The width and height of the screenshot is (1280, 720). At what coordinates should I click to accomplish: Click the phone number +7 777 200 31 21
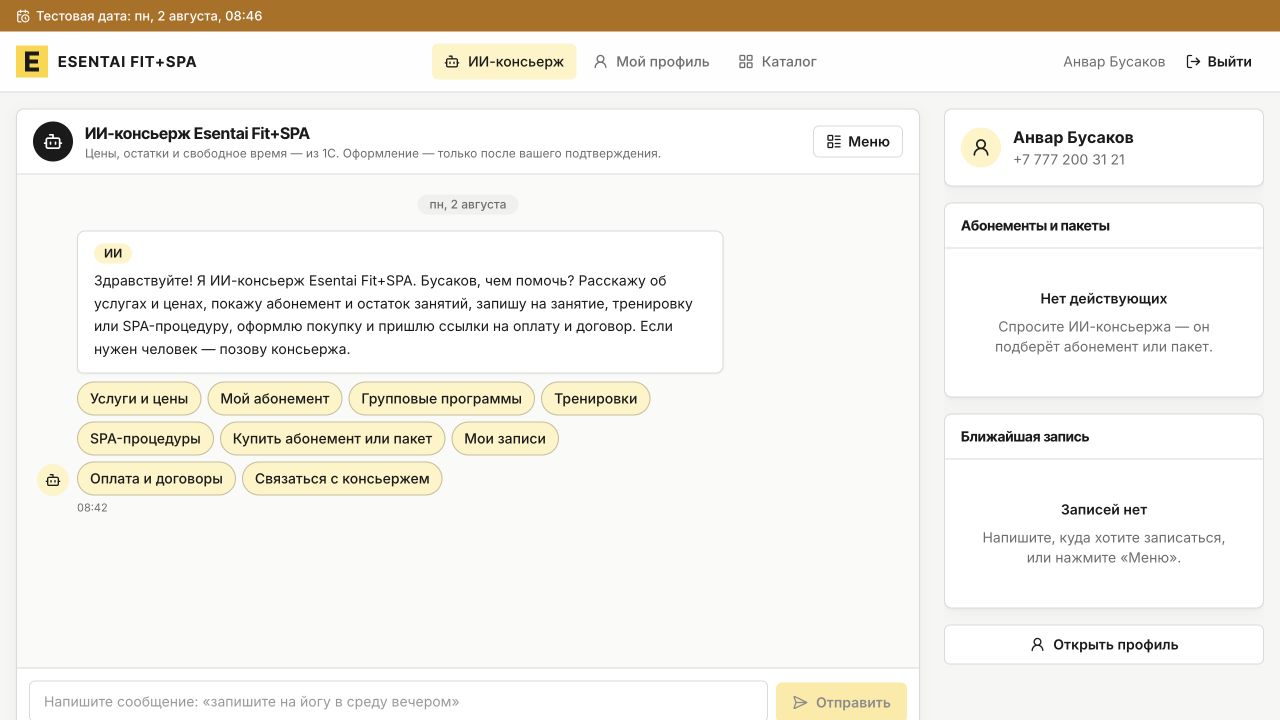click(1069, 159)
